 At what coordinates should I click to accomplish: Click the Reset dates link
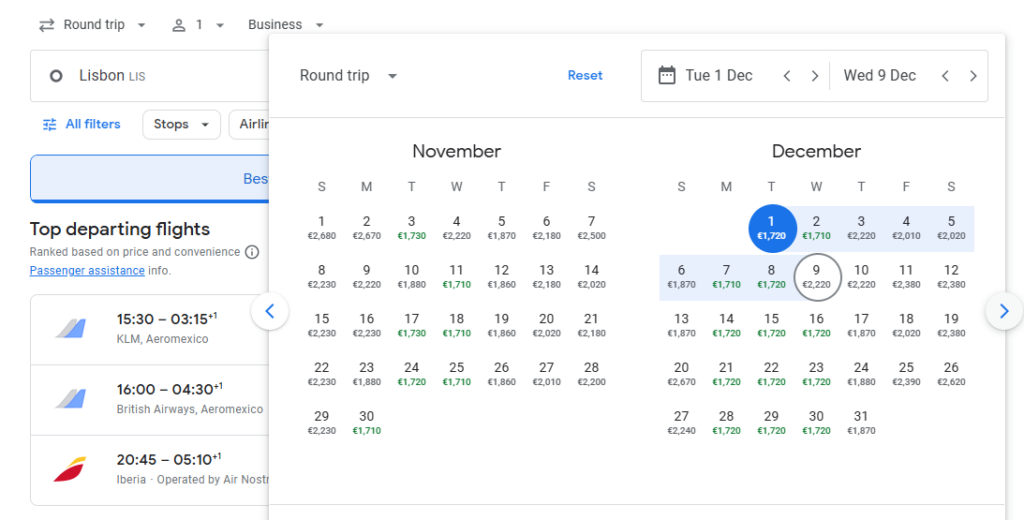pyautogui.click(x=584, y=76)
